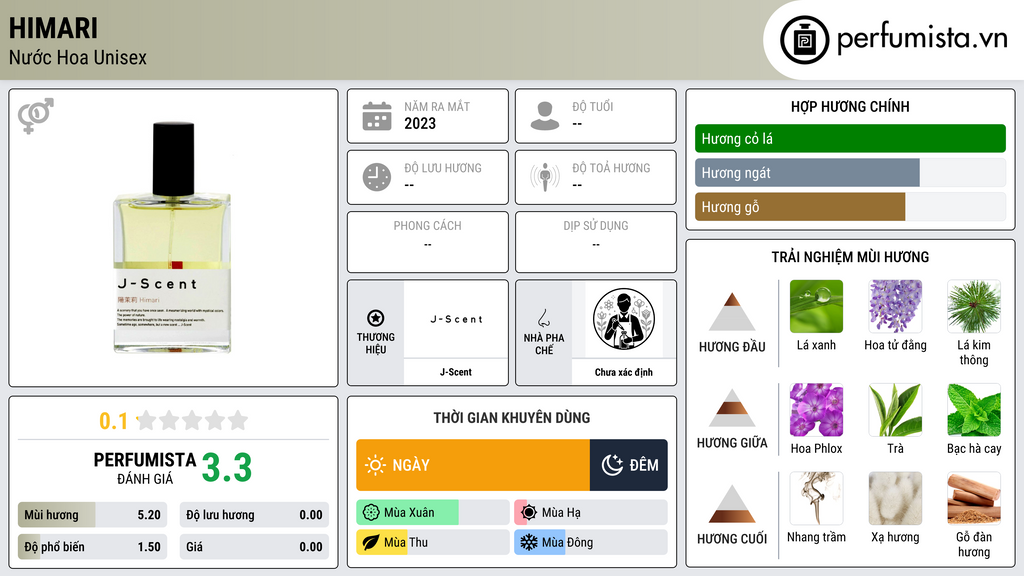Viewport: 1024px width, 576px height.
Task: Select the Ngày daytime segment
Action: pos(473,465)
